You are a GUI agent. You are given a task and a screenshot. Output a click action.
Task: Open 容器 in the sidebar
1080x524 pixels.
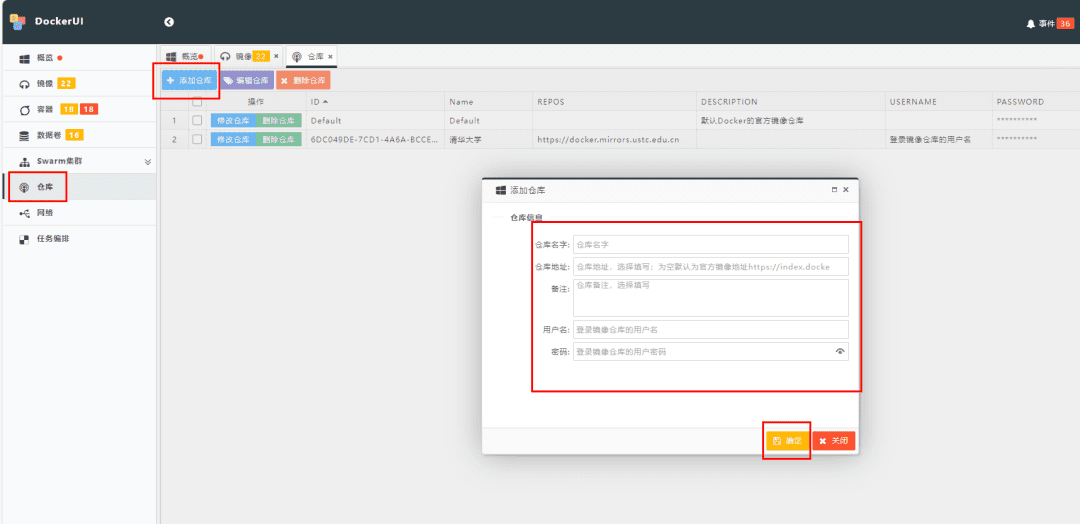[45, 109]
